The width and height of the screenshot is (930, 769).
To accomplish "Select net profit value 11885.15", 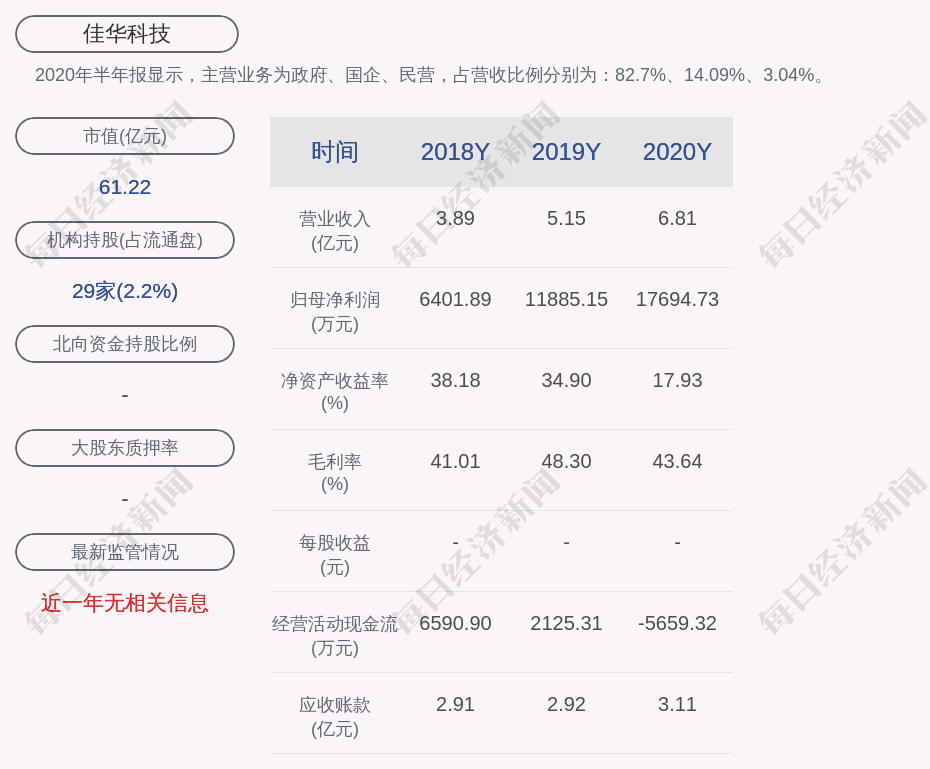I will point(566,299).
